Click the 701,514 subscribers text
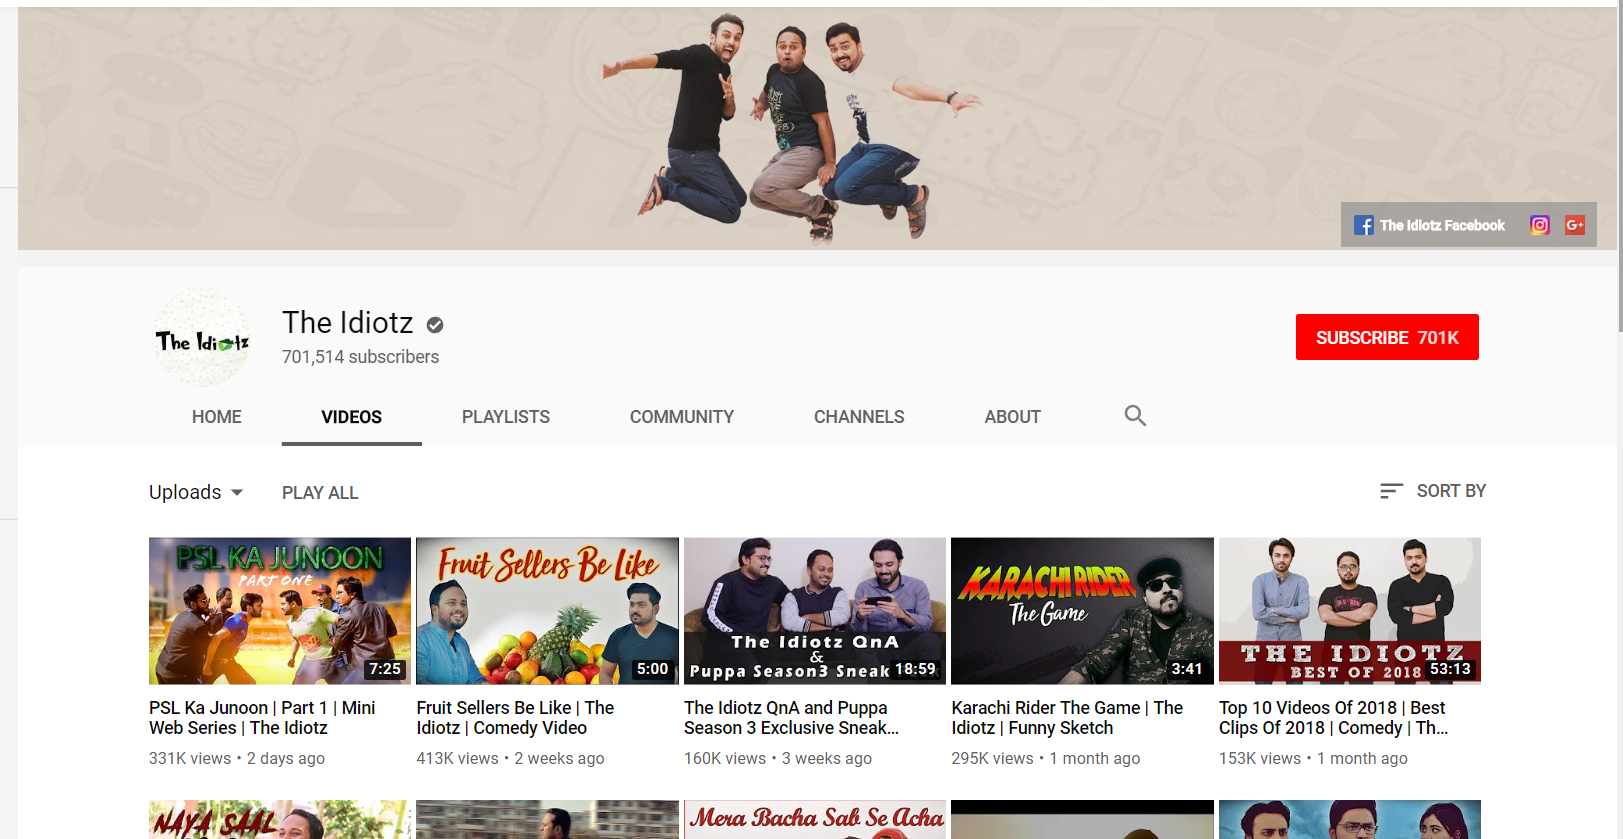Viewport: 1623px width, 839px height. click(x=360, y=357)
